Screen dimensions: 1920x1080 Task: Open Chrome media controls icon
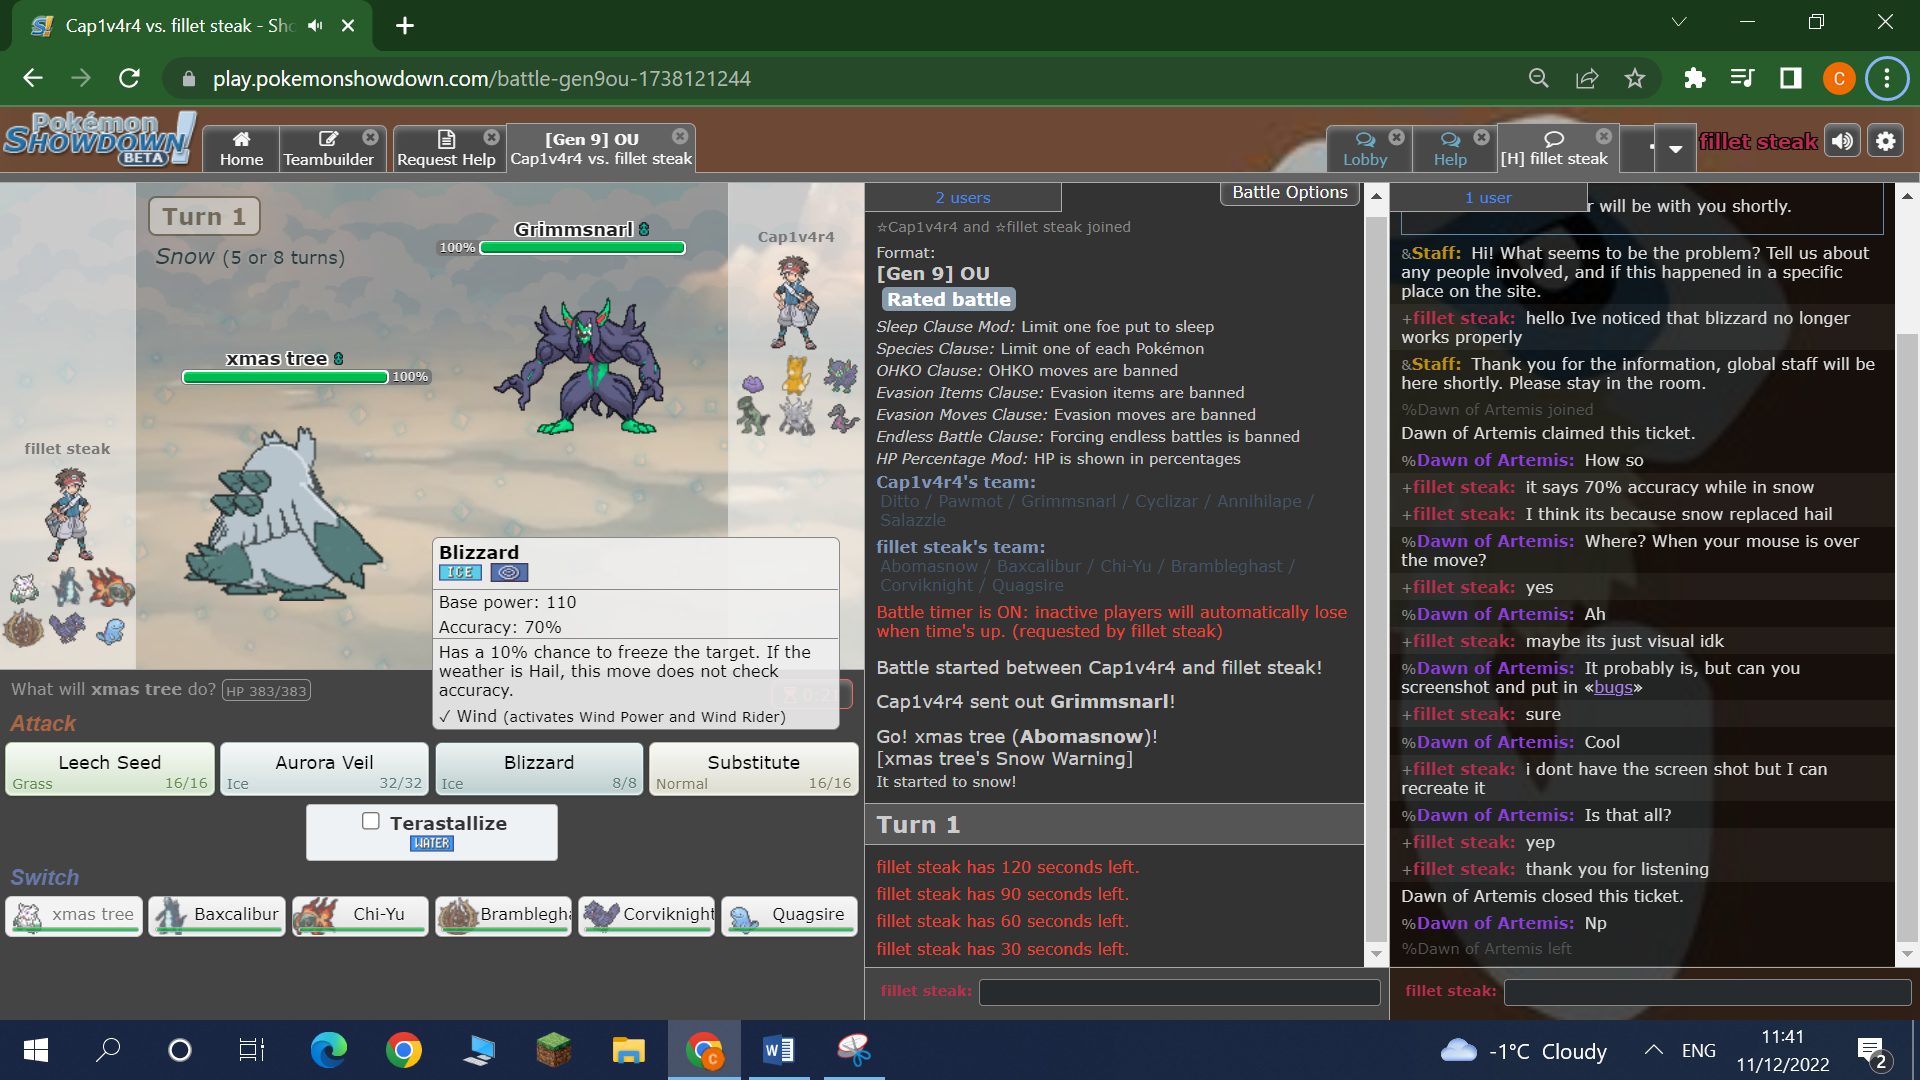[x=1742, y=78]
